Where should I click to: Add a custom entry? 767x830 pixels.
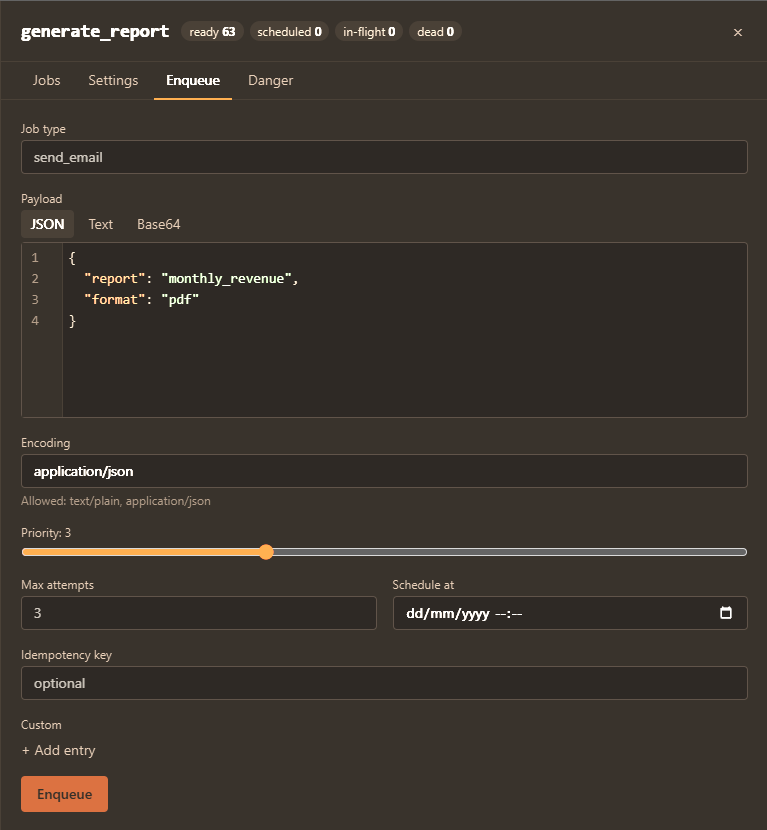tap(58, 750)
